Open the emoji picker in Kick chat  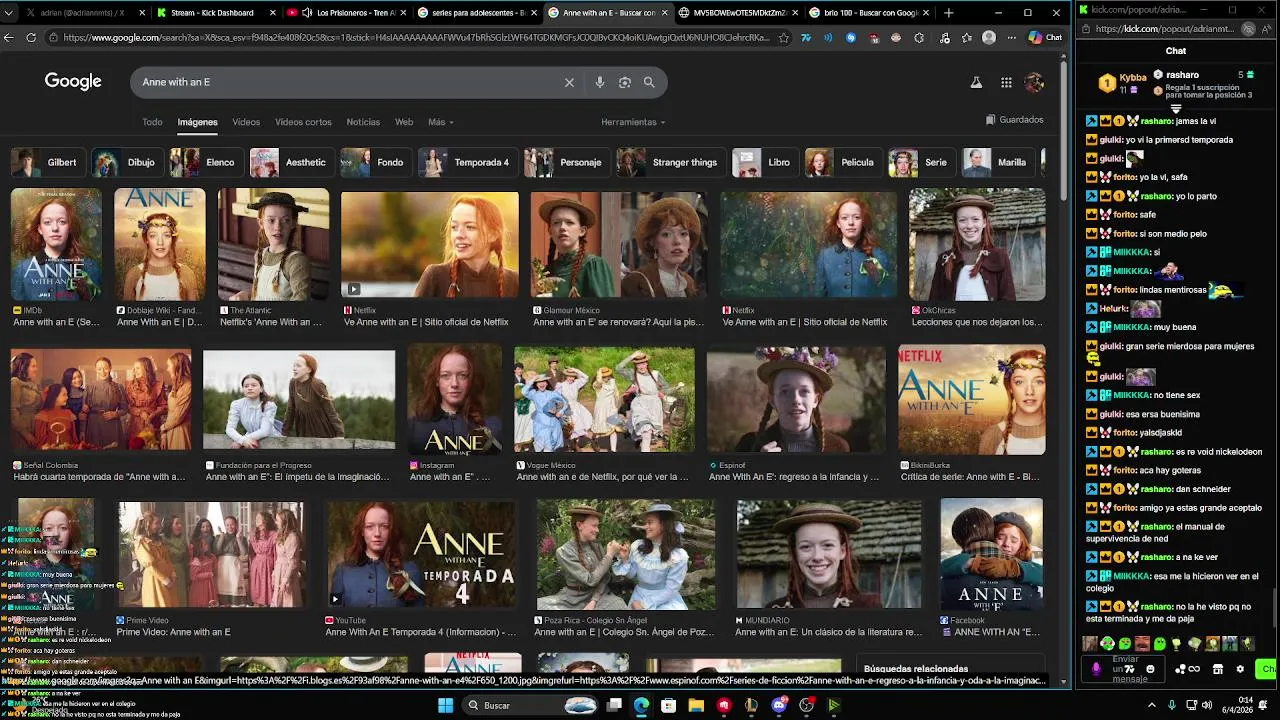(x=1150, y=669)
